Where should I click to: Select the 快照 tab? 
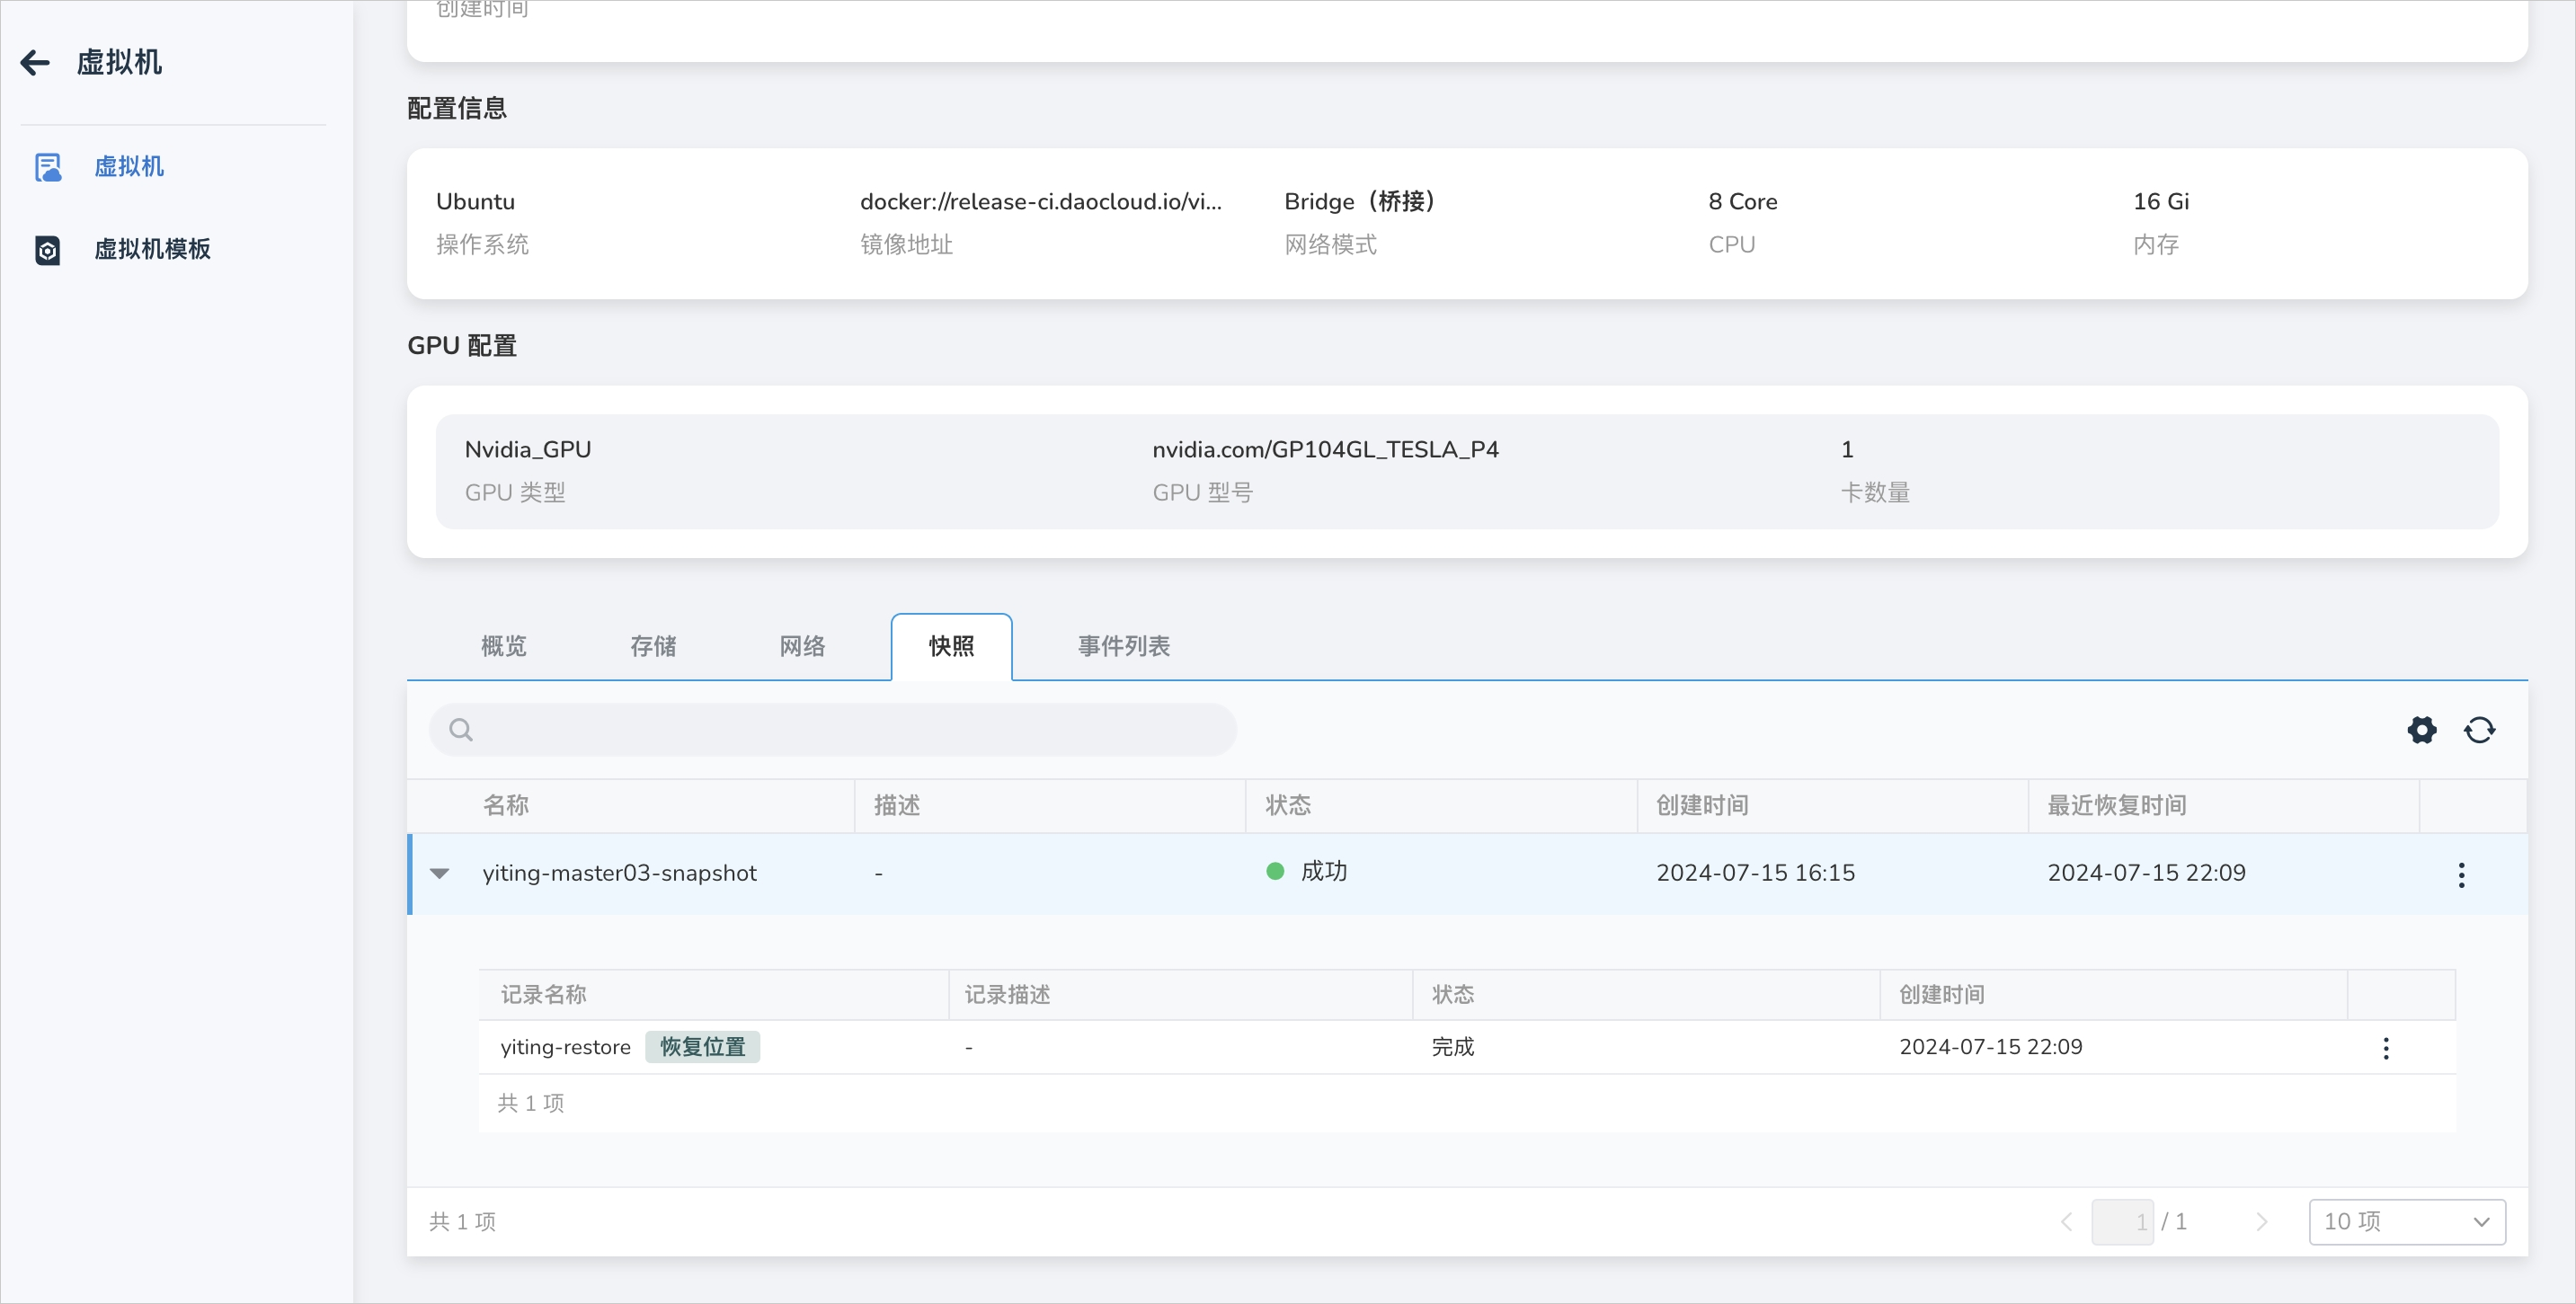951,646
